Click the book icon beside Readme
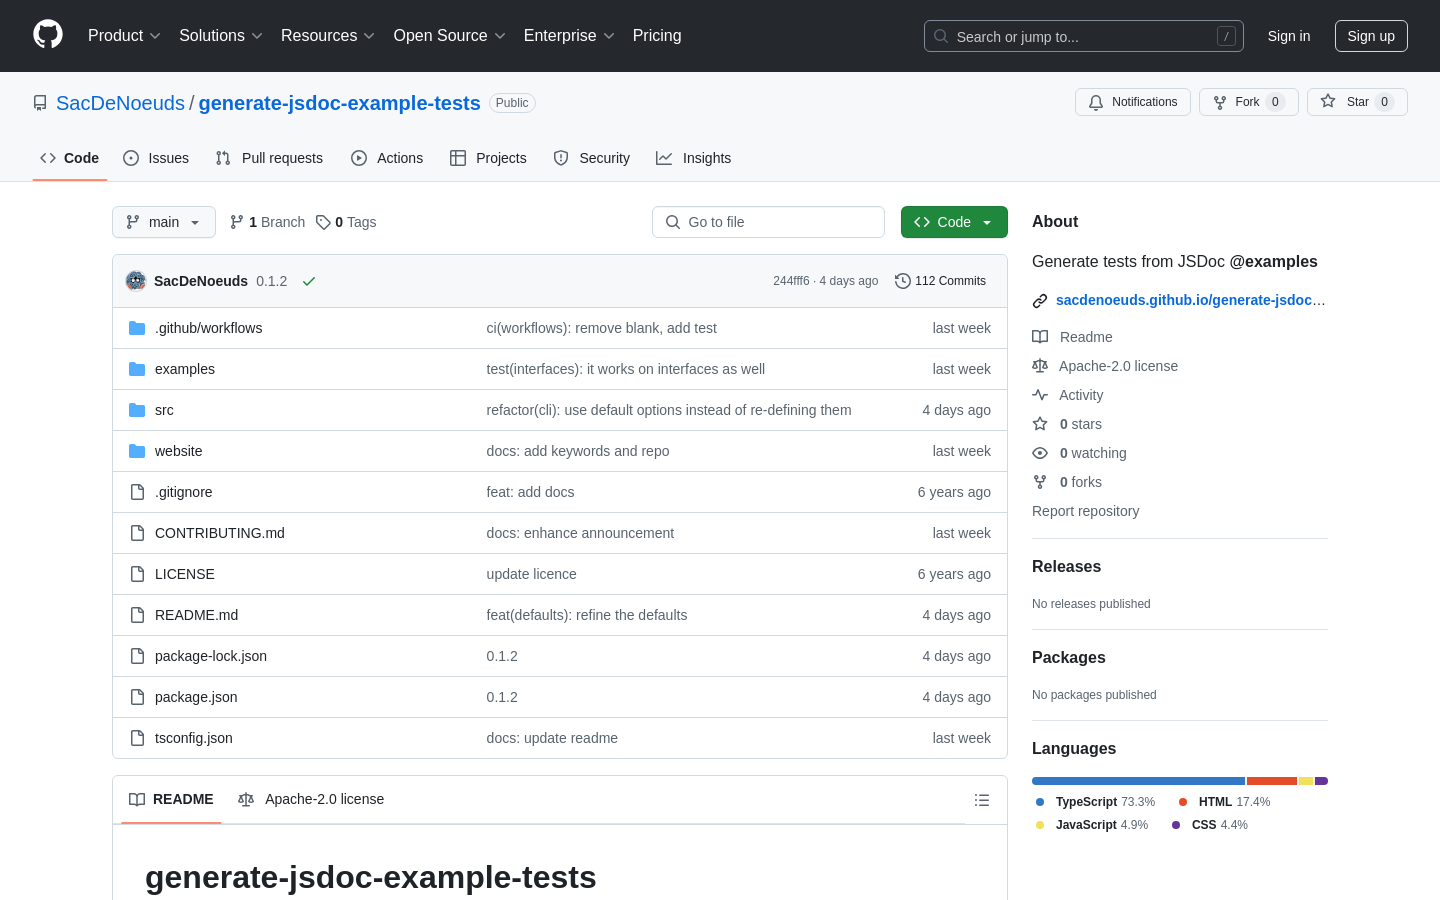This screenshot has height=900, width=1440. pyautogui.click(x=1040, y=337)
